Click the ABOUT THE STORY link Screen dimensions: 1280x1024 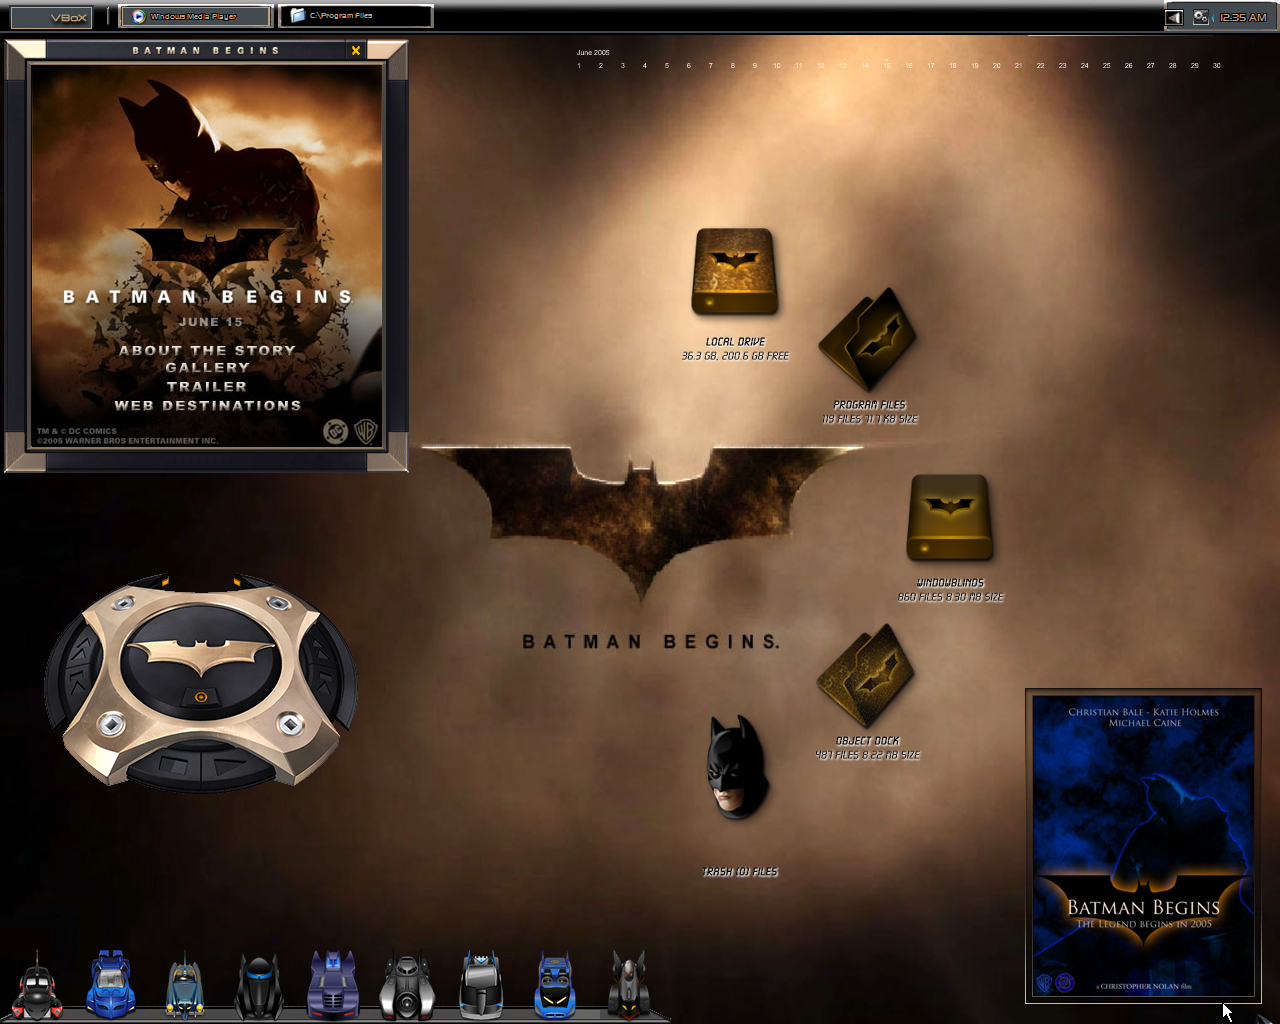coord(207,350)
